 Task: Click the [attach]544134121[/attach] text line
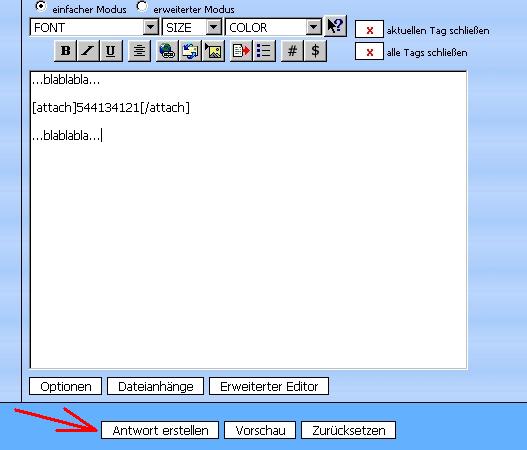pos(111,108)
